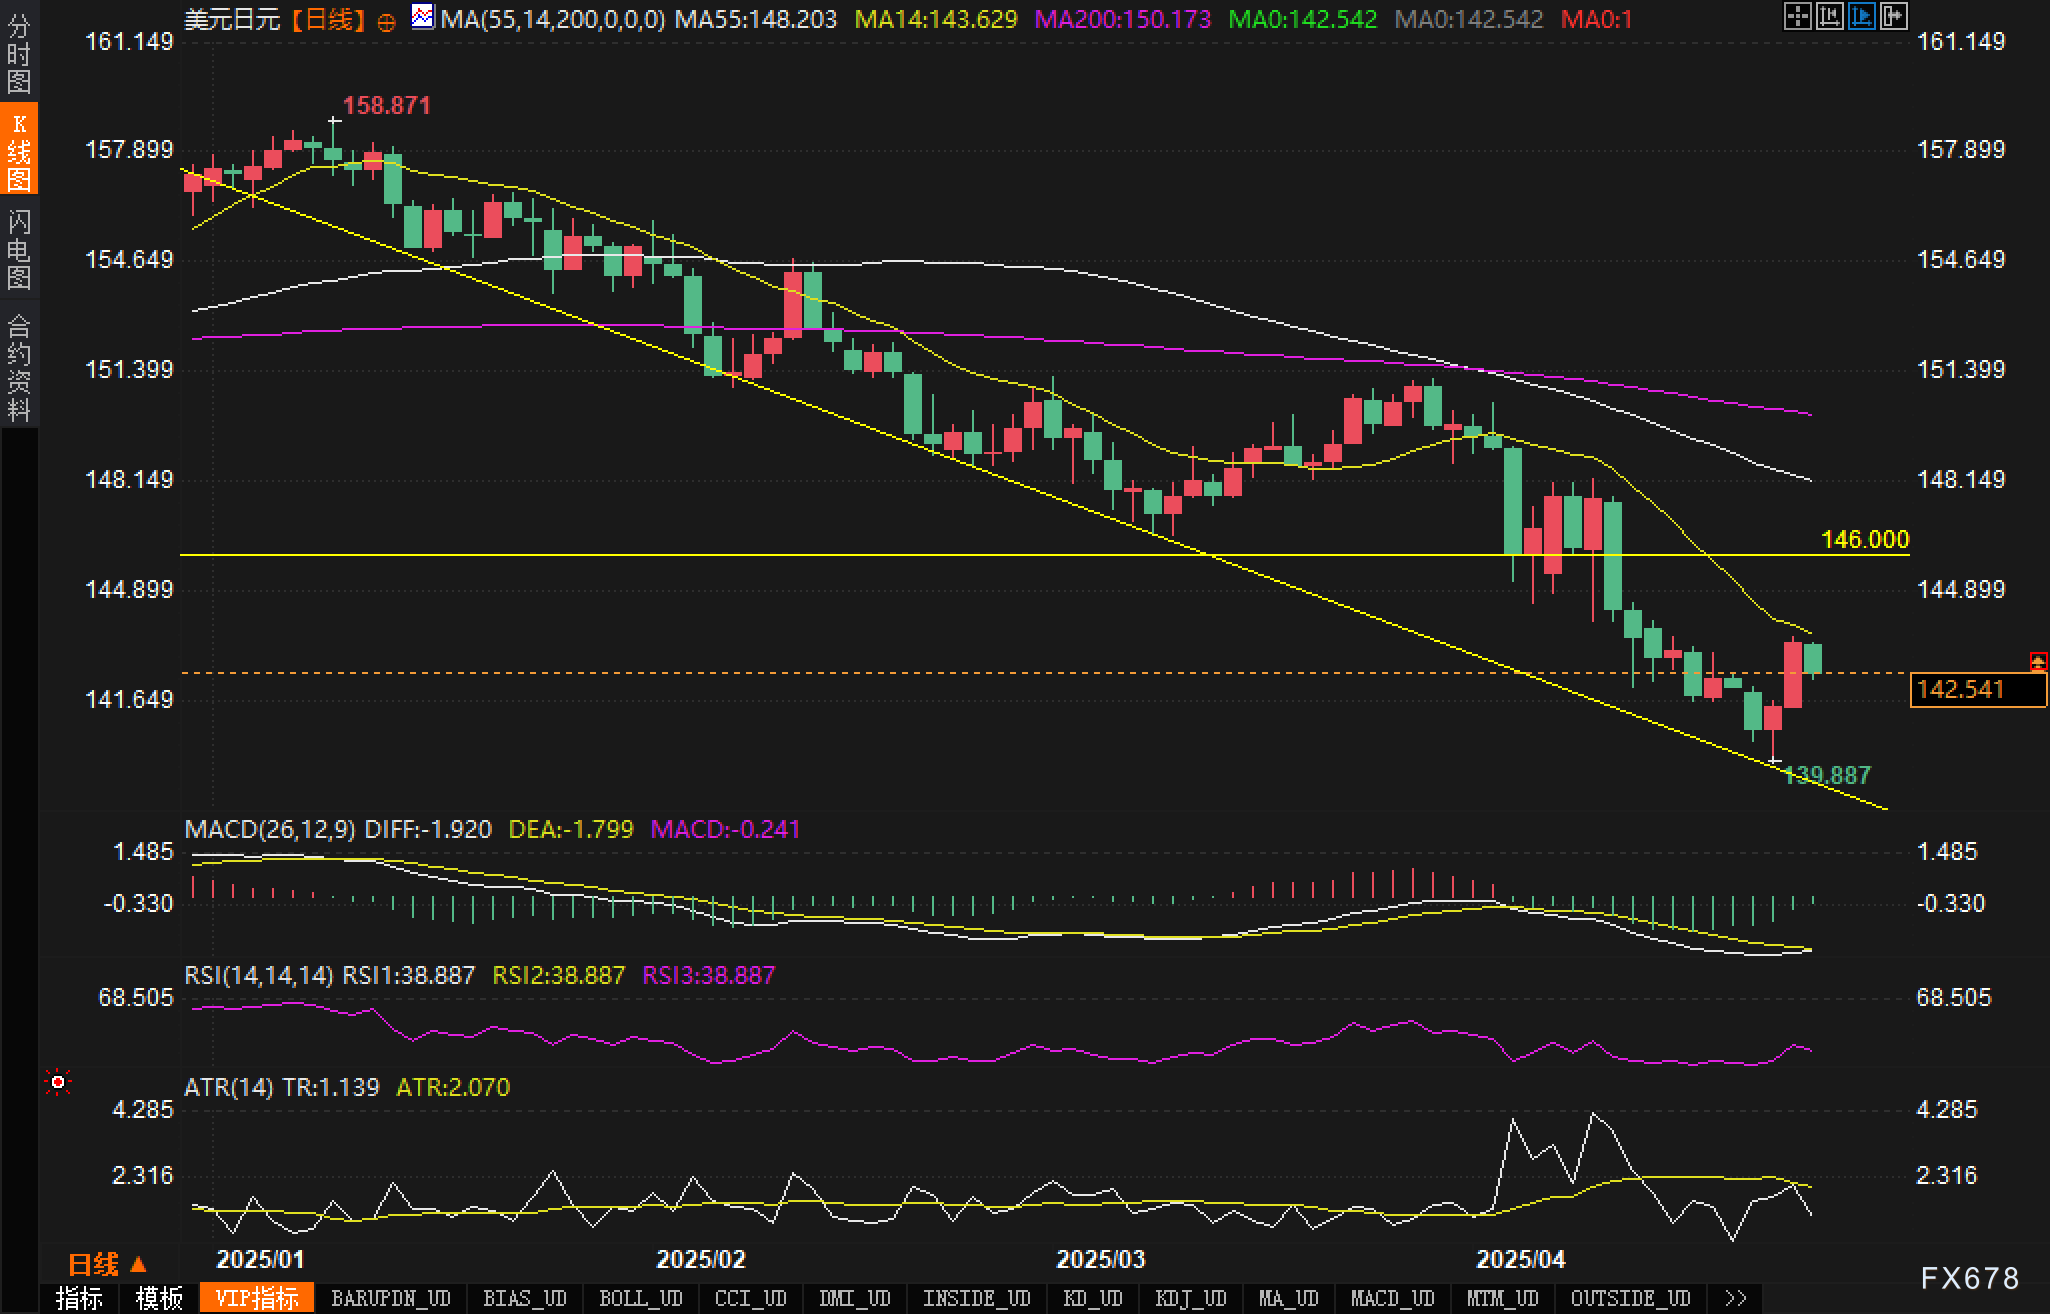The image size is (2050, 1314).
Task: Open 合约资料 in the left sidebar
Action: click(x=19, y=367)
